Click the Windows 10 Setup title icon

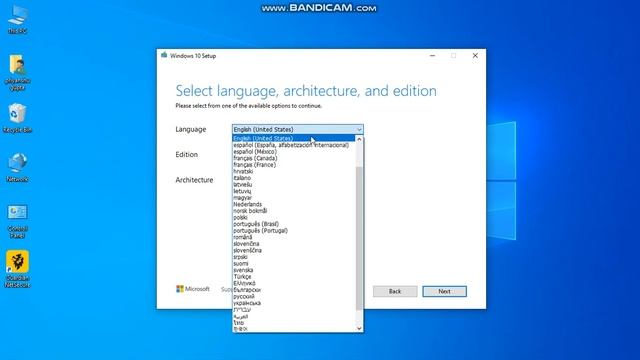click(x=164, y=55)
